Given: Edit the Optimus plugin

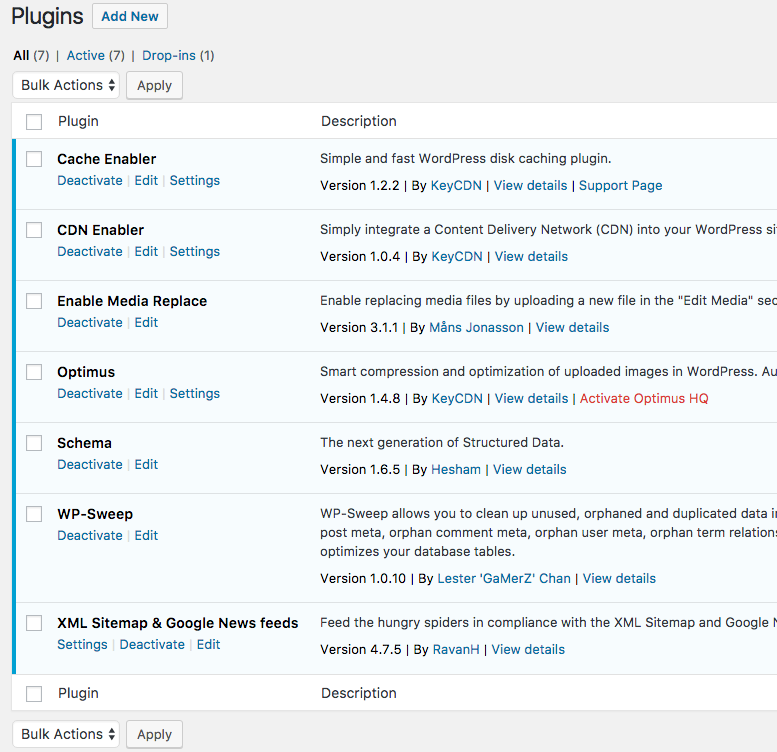Looking at the screenshot, I should (146, 393).
